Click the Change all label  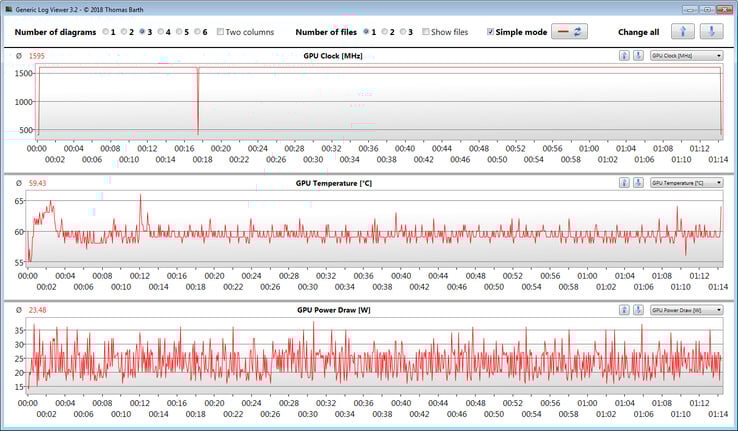[x=638, y=32]
